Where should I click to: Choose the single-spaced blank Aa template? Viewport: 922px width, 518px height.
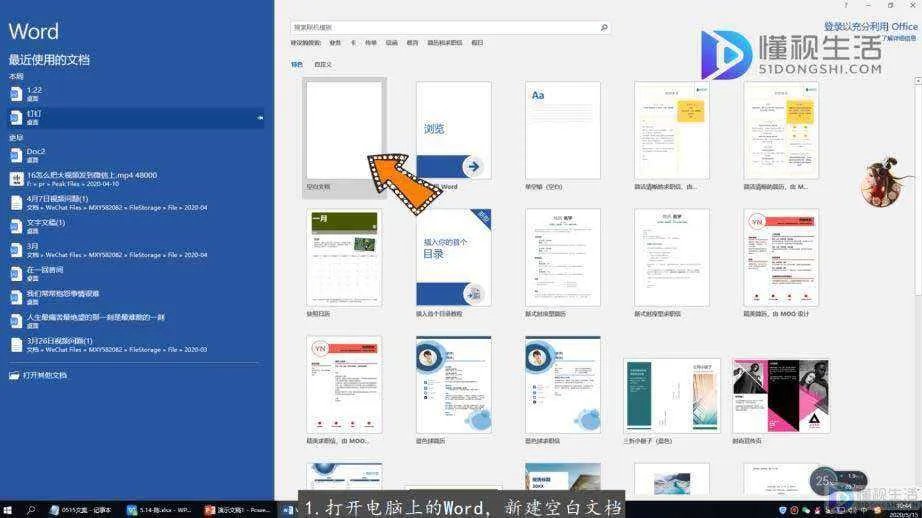click(x=562, y=130)
